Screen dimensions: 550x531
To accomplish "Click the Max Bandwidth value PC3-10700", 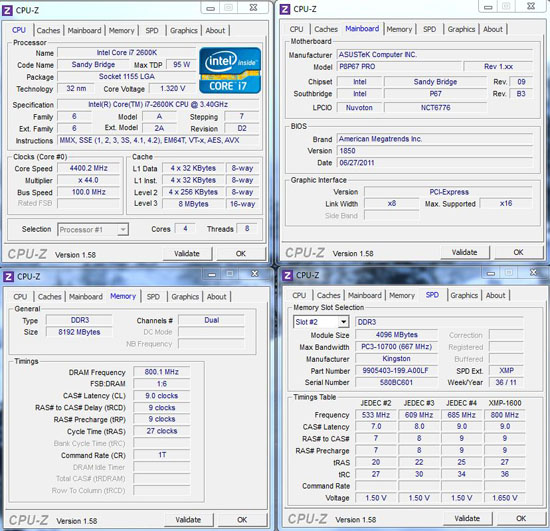I will [x=396, y=347].
